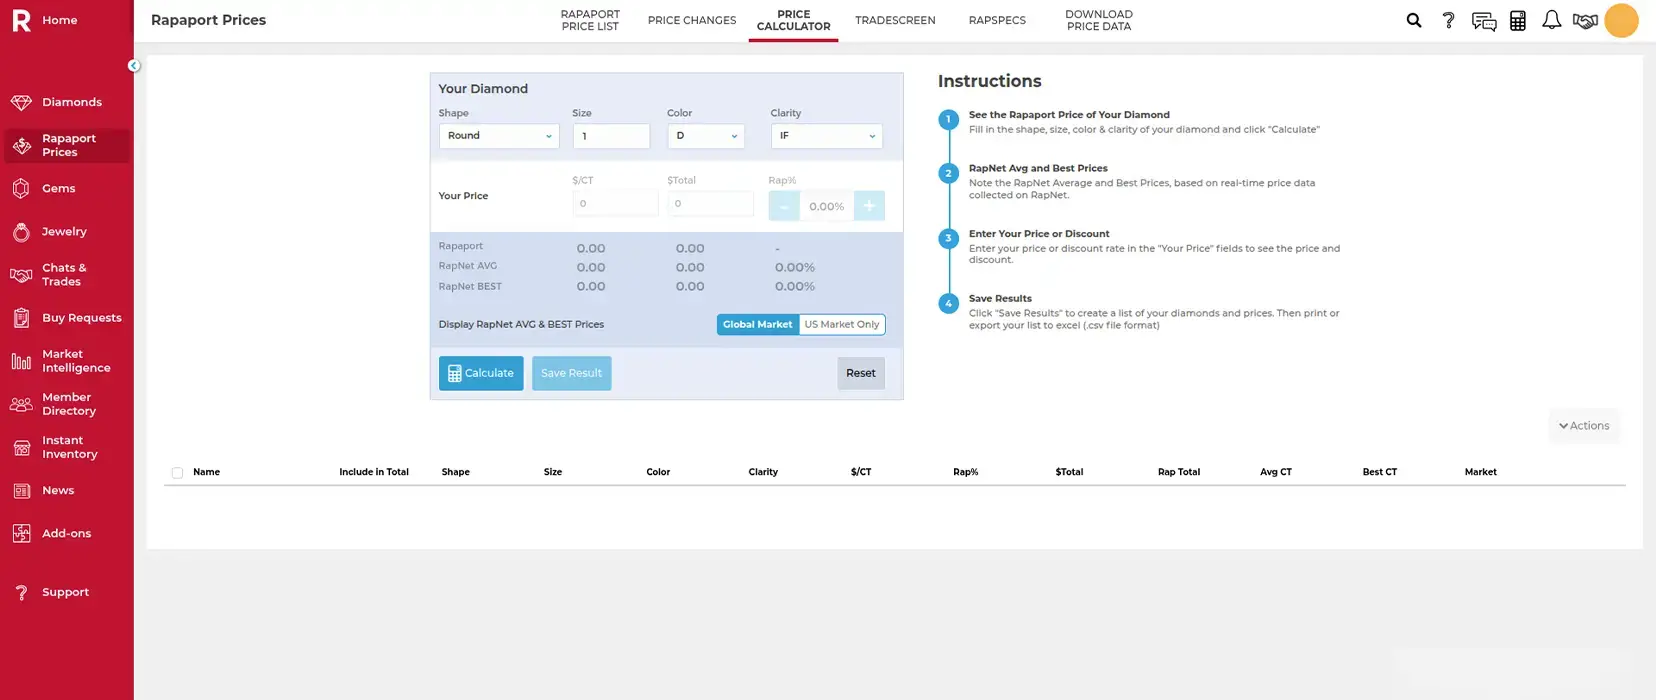The height and width of the screenshot is (700, 1656).
Task: Click the Reset button
Action: [861, 374]
